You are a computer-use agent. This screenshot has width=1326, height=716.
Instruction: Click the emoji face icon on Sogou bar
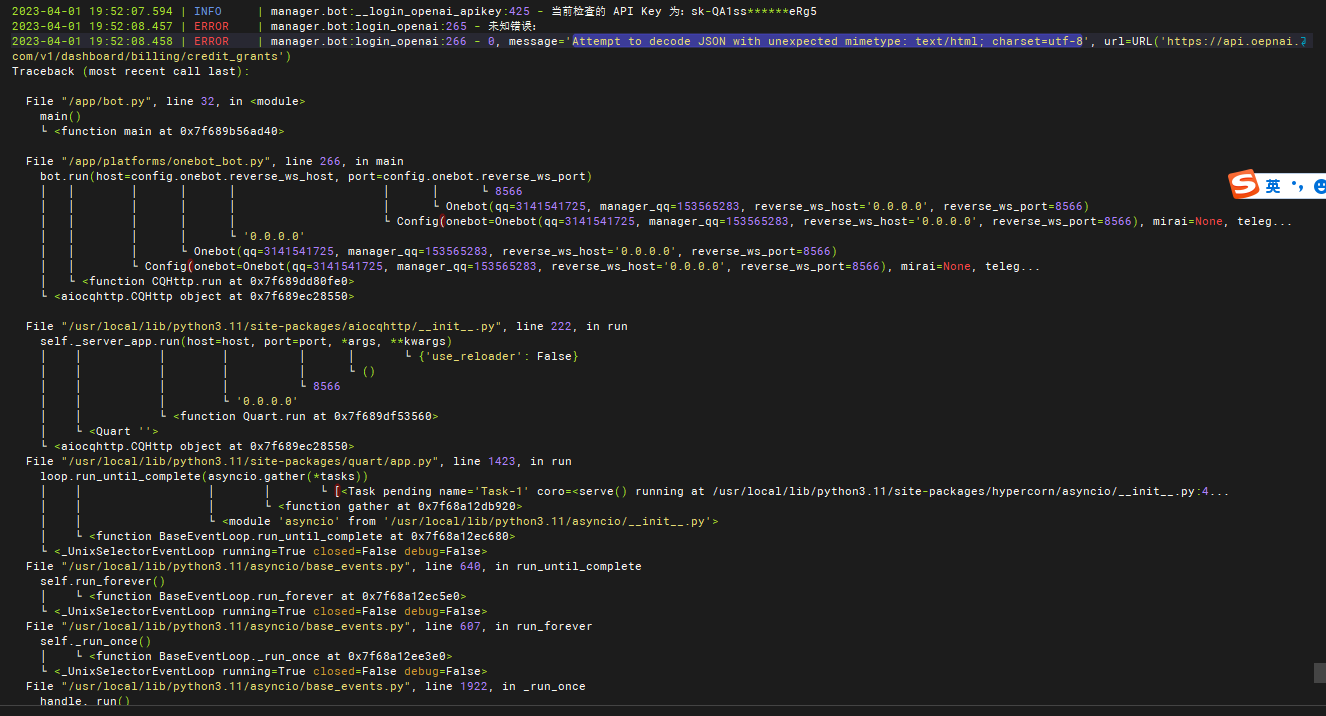(1320, 186)
